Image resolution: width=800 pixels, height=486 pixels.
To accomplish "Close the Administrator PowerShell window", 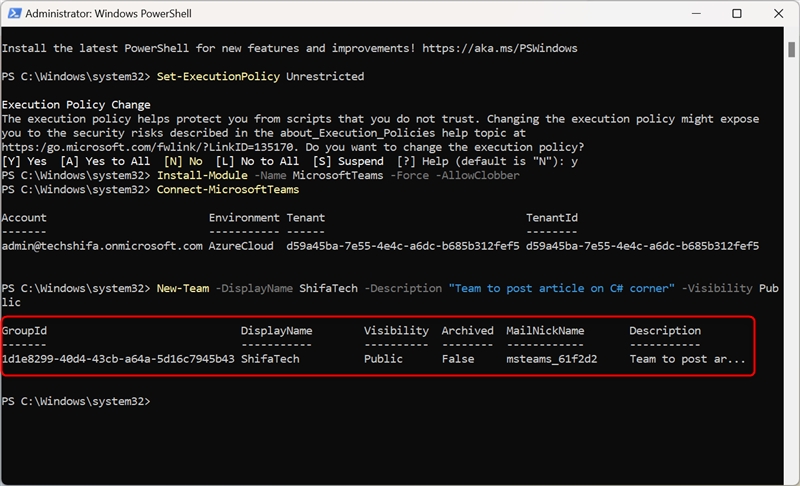I will 778,13.
